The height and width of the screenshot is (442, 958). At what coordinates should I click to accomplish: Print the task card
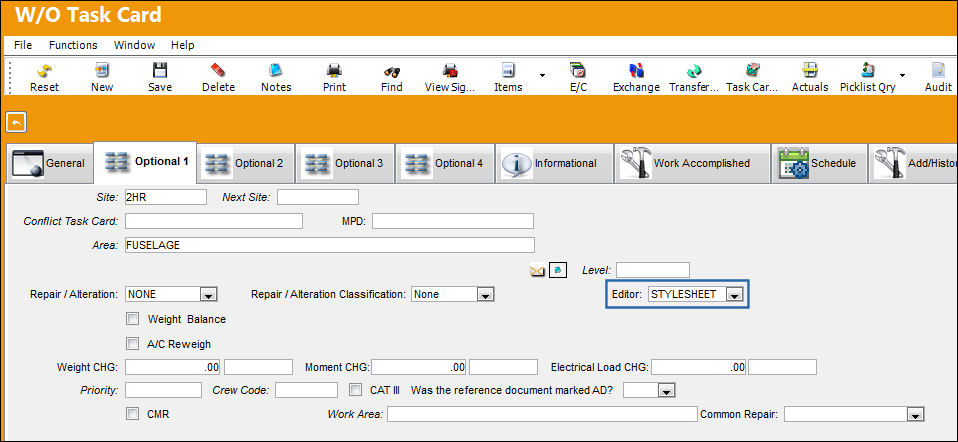[x=334, y=70]
